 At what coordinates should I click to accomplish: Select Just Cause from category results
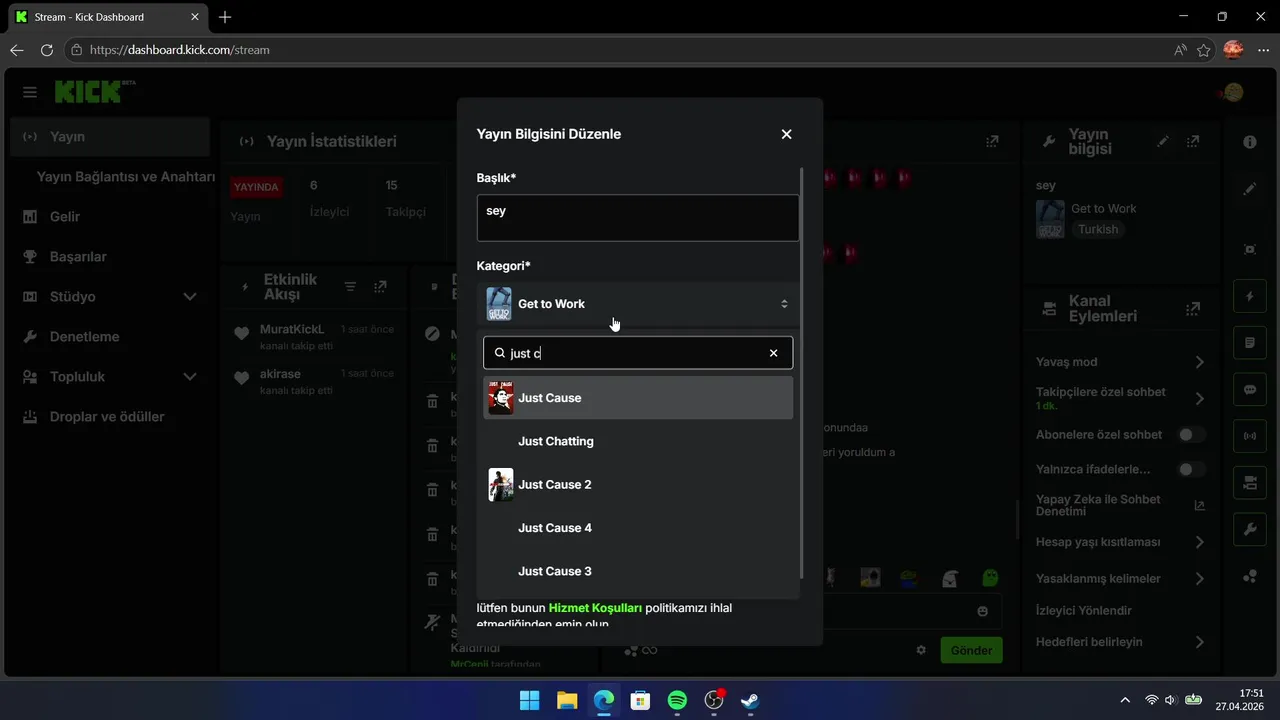[x=638, y=398]
